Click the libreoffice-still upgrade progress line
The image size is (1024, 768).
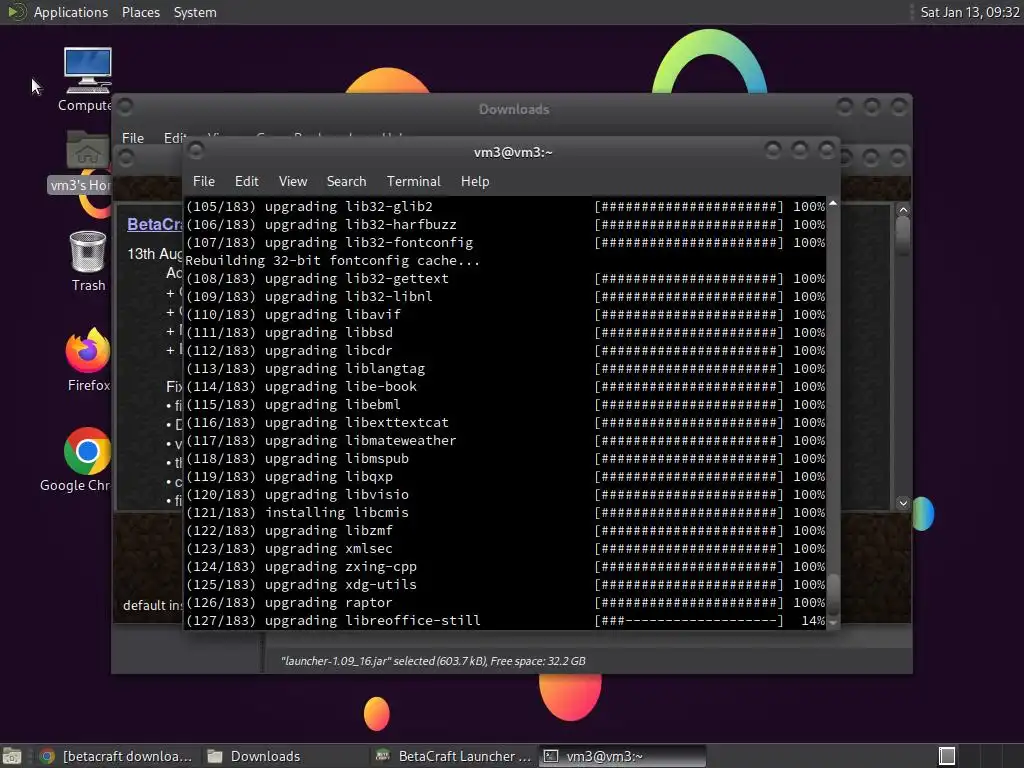pyautogui.click(x=505, y=620)
